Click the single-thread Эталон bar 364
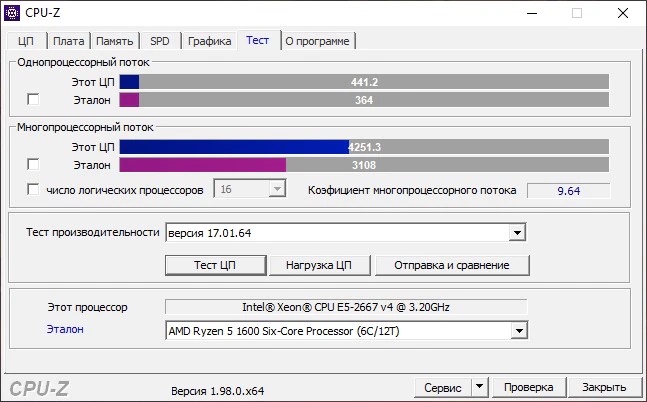Viewport: 647px width, 402px height. (x=364, y=100)
